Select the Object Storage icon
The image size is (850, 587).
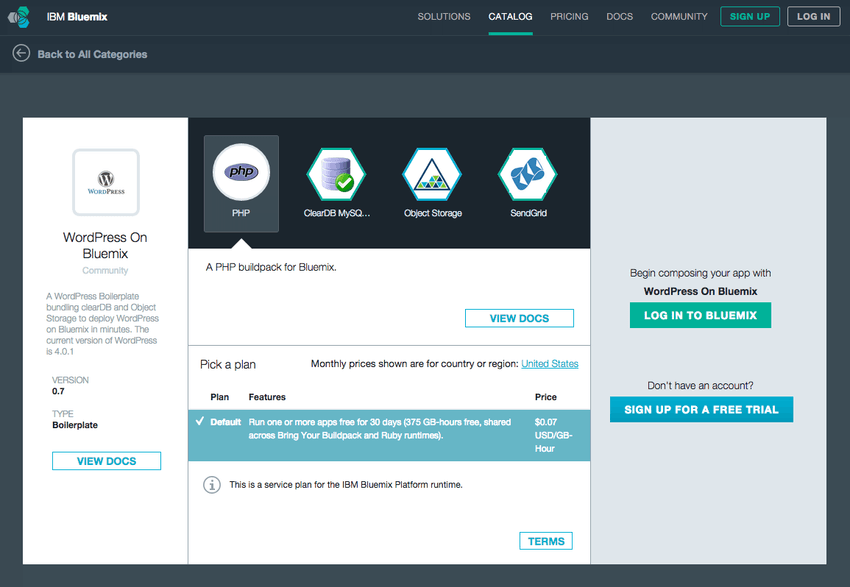tap(432, 174)
